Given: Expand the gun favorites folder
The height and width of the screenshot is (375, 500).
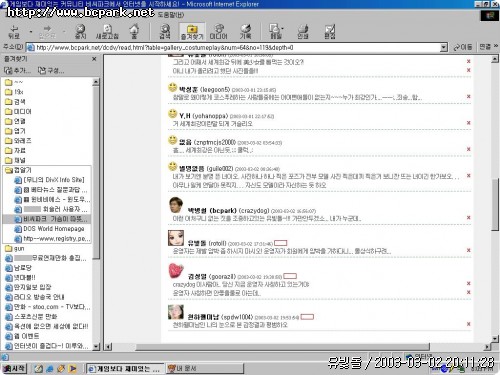Looking at the screenshot, I should click(15, 248).
